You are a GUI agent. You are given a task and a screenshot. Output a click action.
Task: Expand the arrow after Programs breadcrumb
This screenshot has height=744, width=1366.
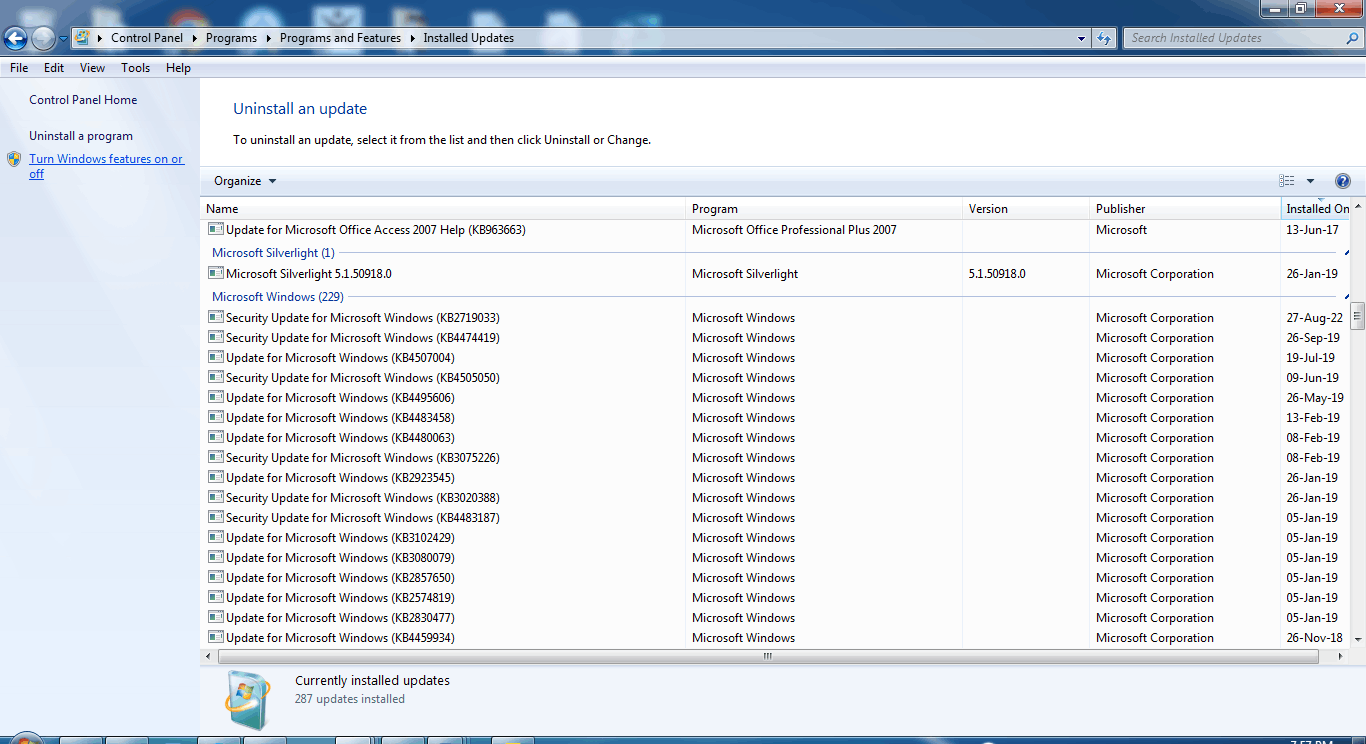coord(267,38)
